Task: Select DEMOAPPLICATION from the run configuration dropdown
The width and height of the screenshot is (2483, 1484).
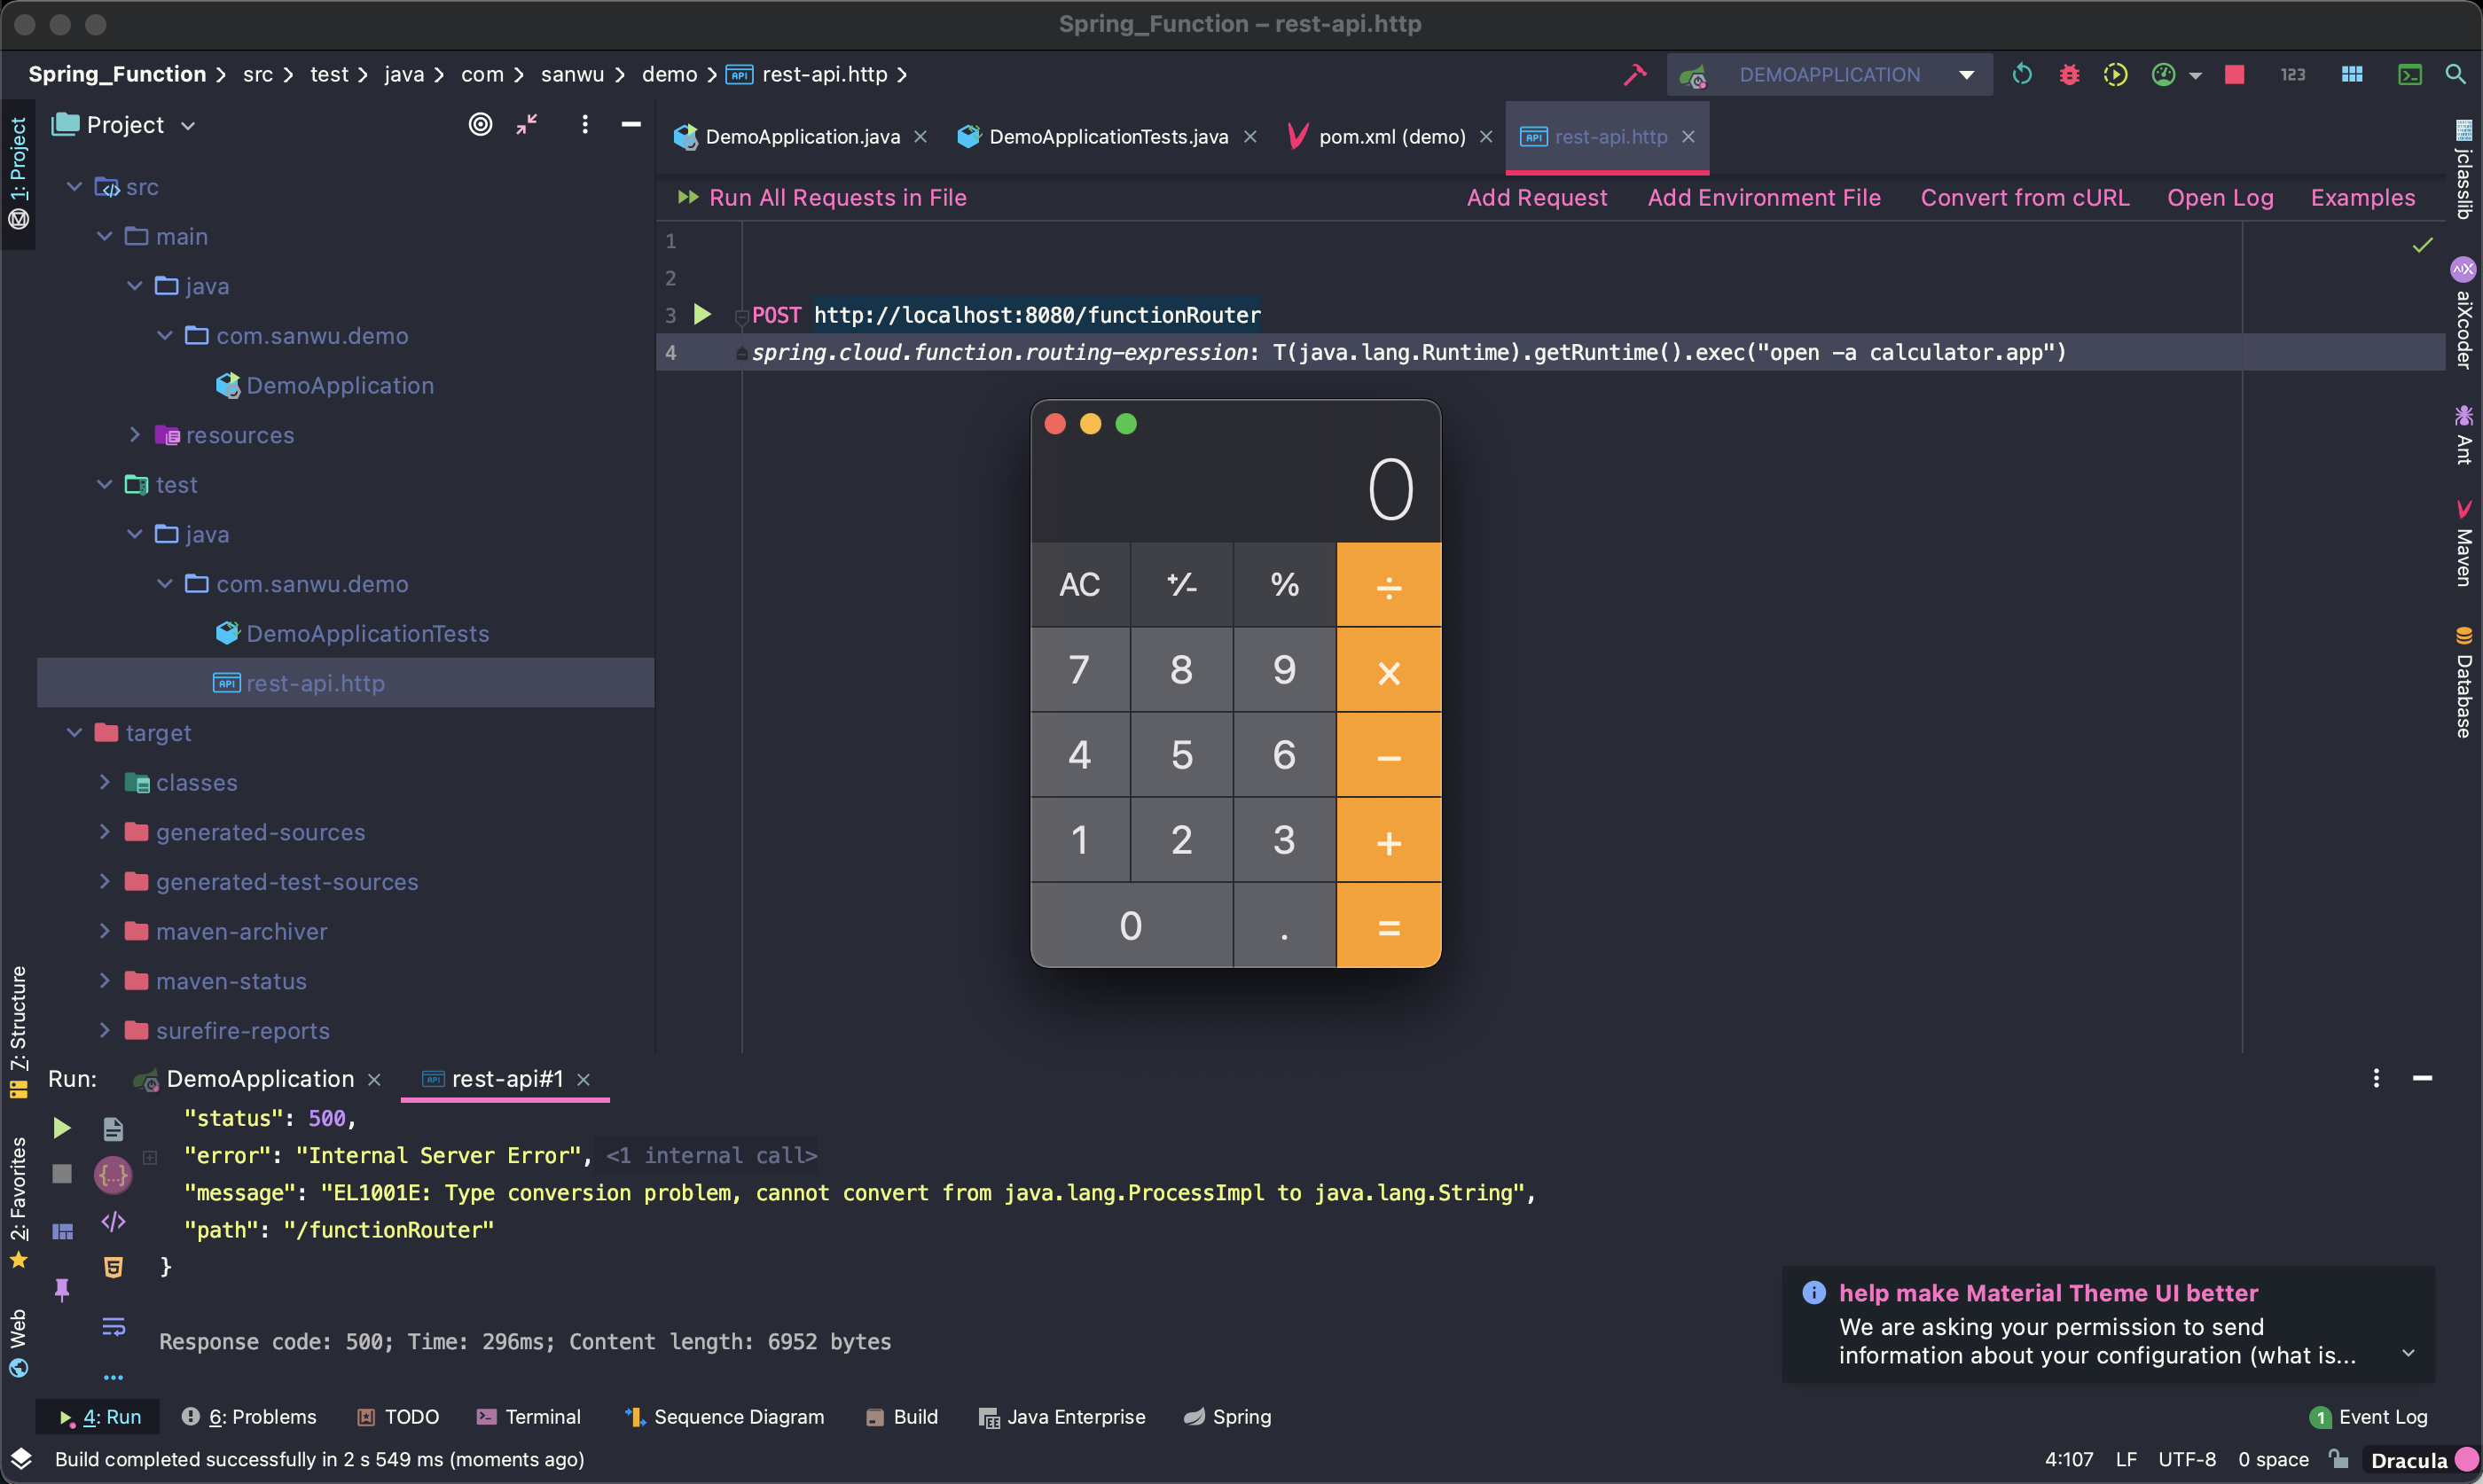Action: point(1828,73)
